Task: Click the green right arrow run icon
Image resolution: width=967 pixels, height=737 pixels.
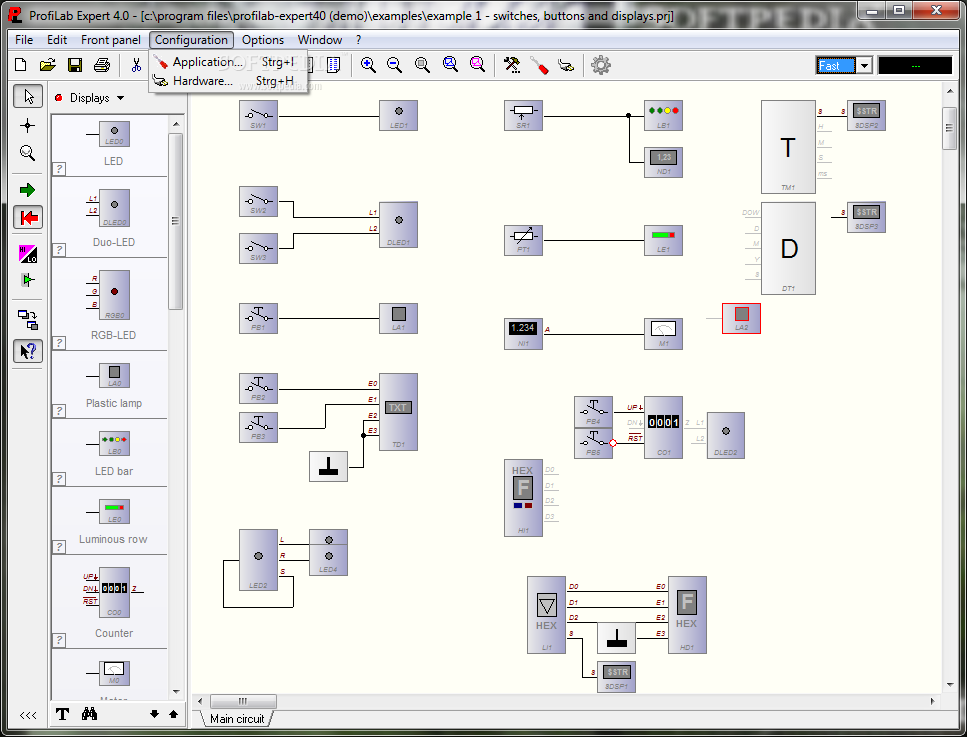Action: coord(27,190)
